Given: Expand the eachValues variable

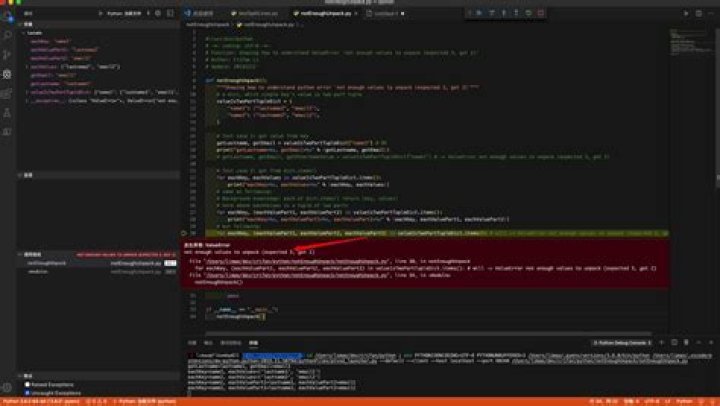Looking at the screenshot, I should (27, 67).
